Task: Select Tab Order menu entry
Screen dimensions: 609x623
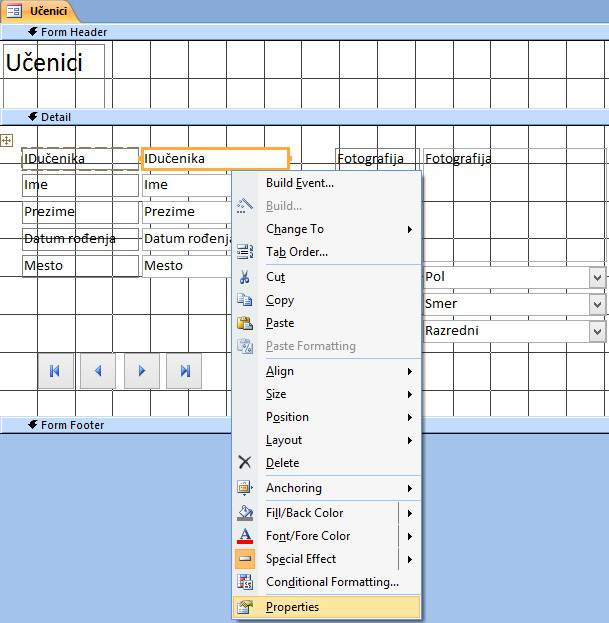Action: pyautogui.click(x=326, y=252)
